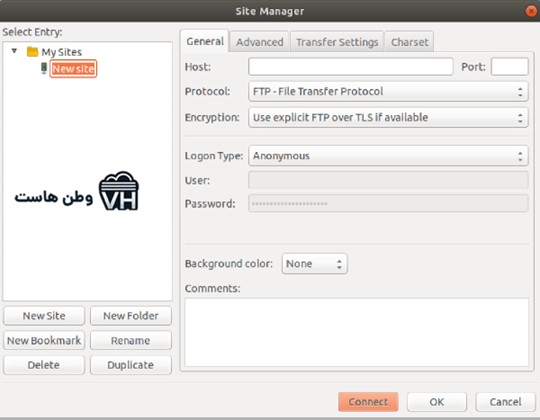This screenshot has height=420, width=540.
Task: Click the New Folder button
Action: tap(131, 316)
